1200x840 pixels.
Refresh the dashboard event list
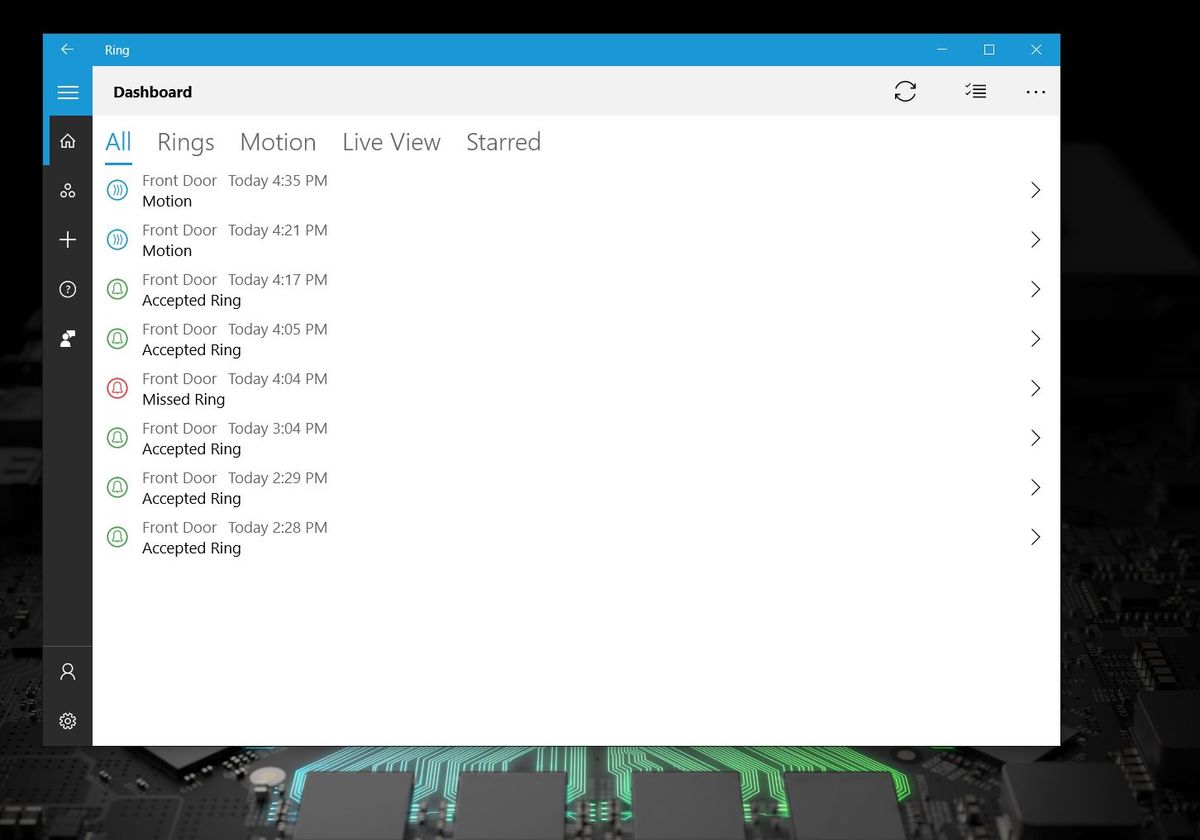pyautogui.click(x=905, y=91)
